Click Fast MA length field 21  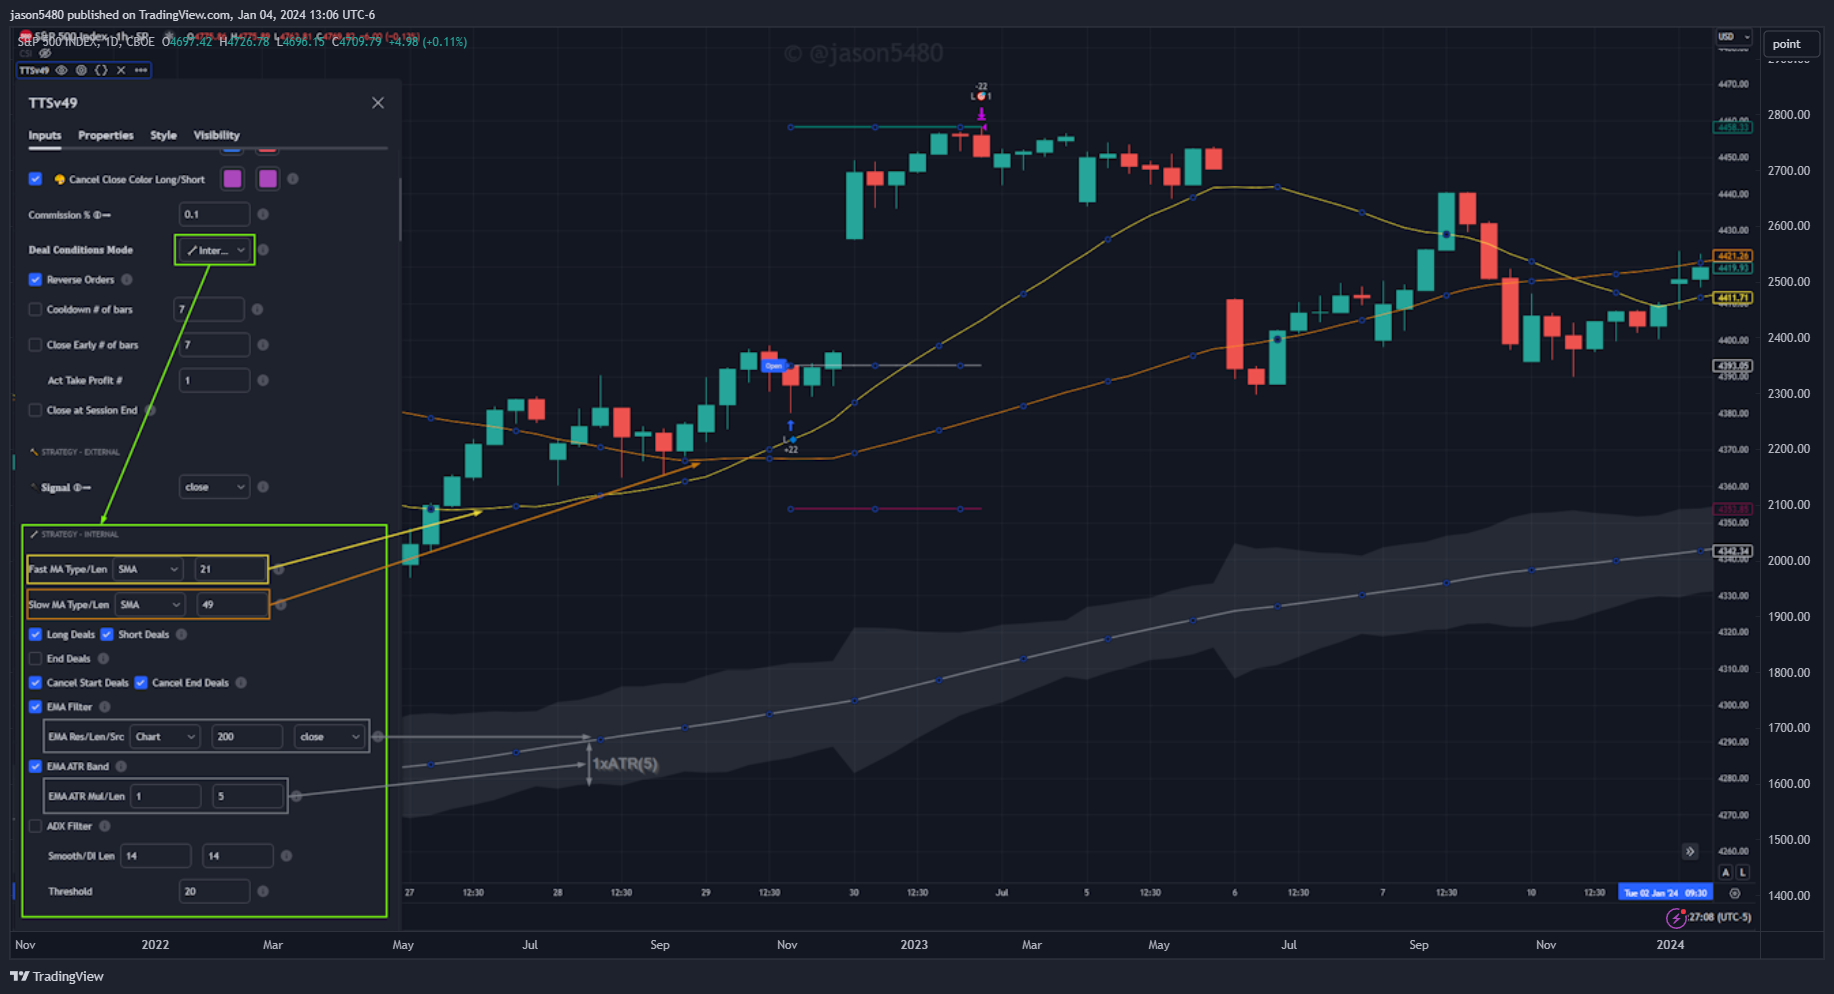point(230,569)
